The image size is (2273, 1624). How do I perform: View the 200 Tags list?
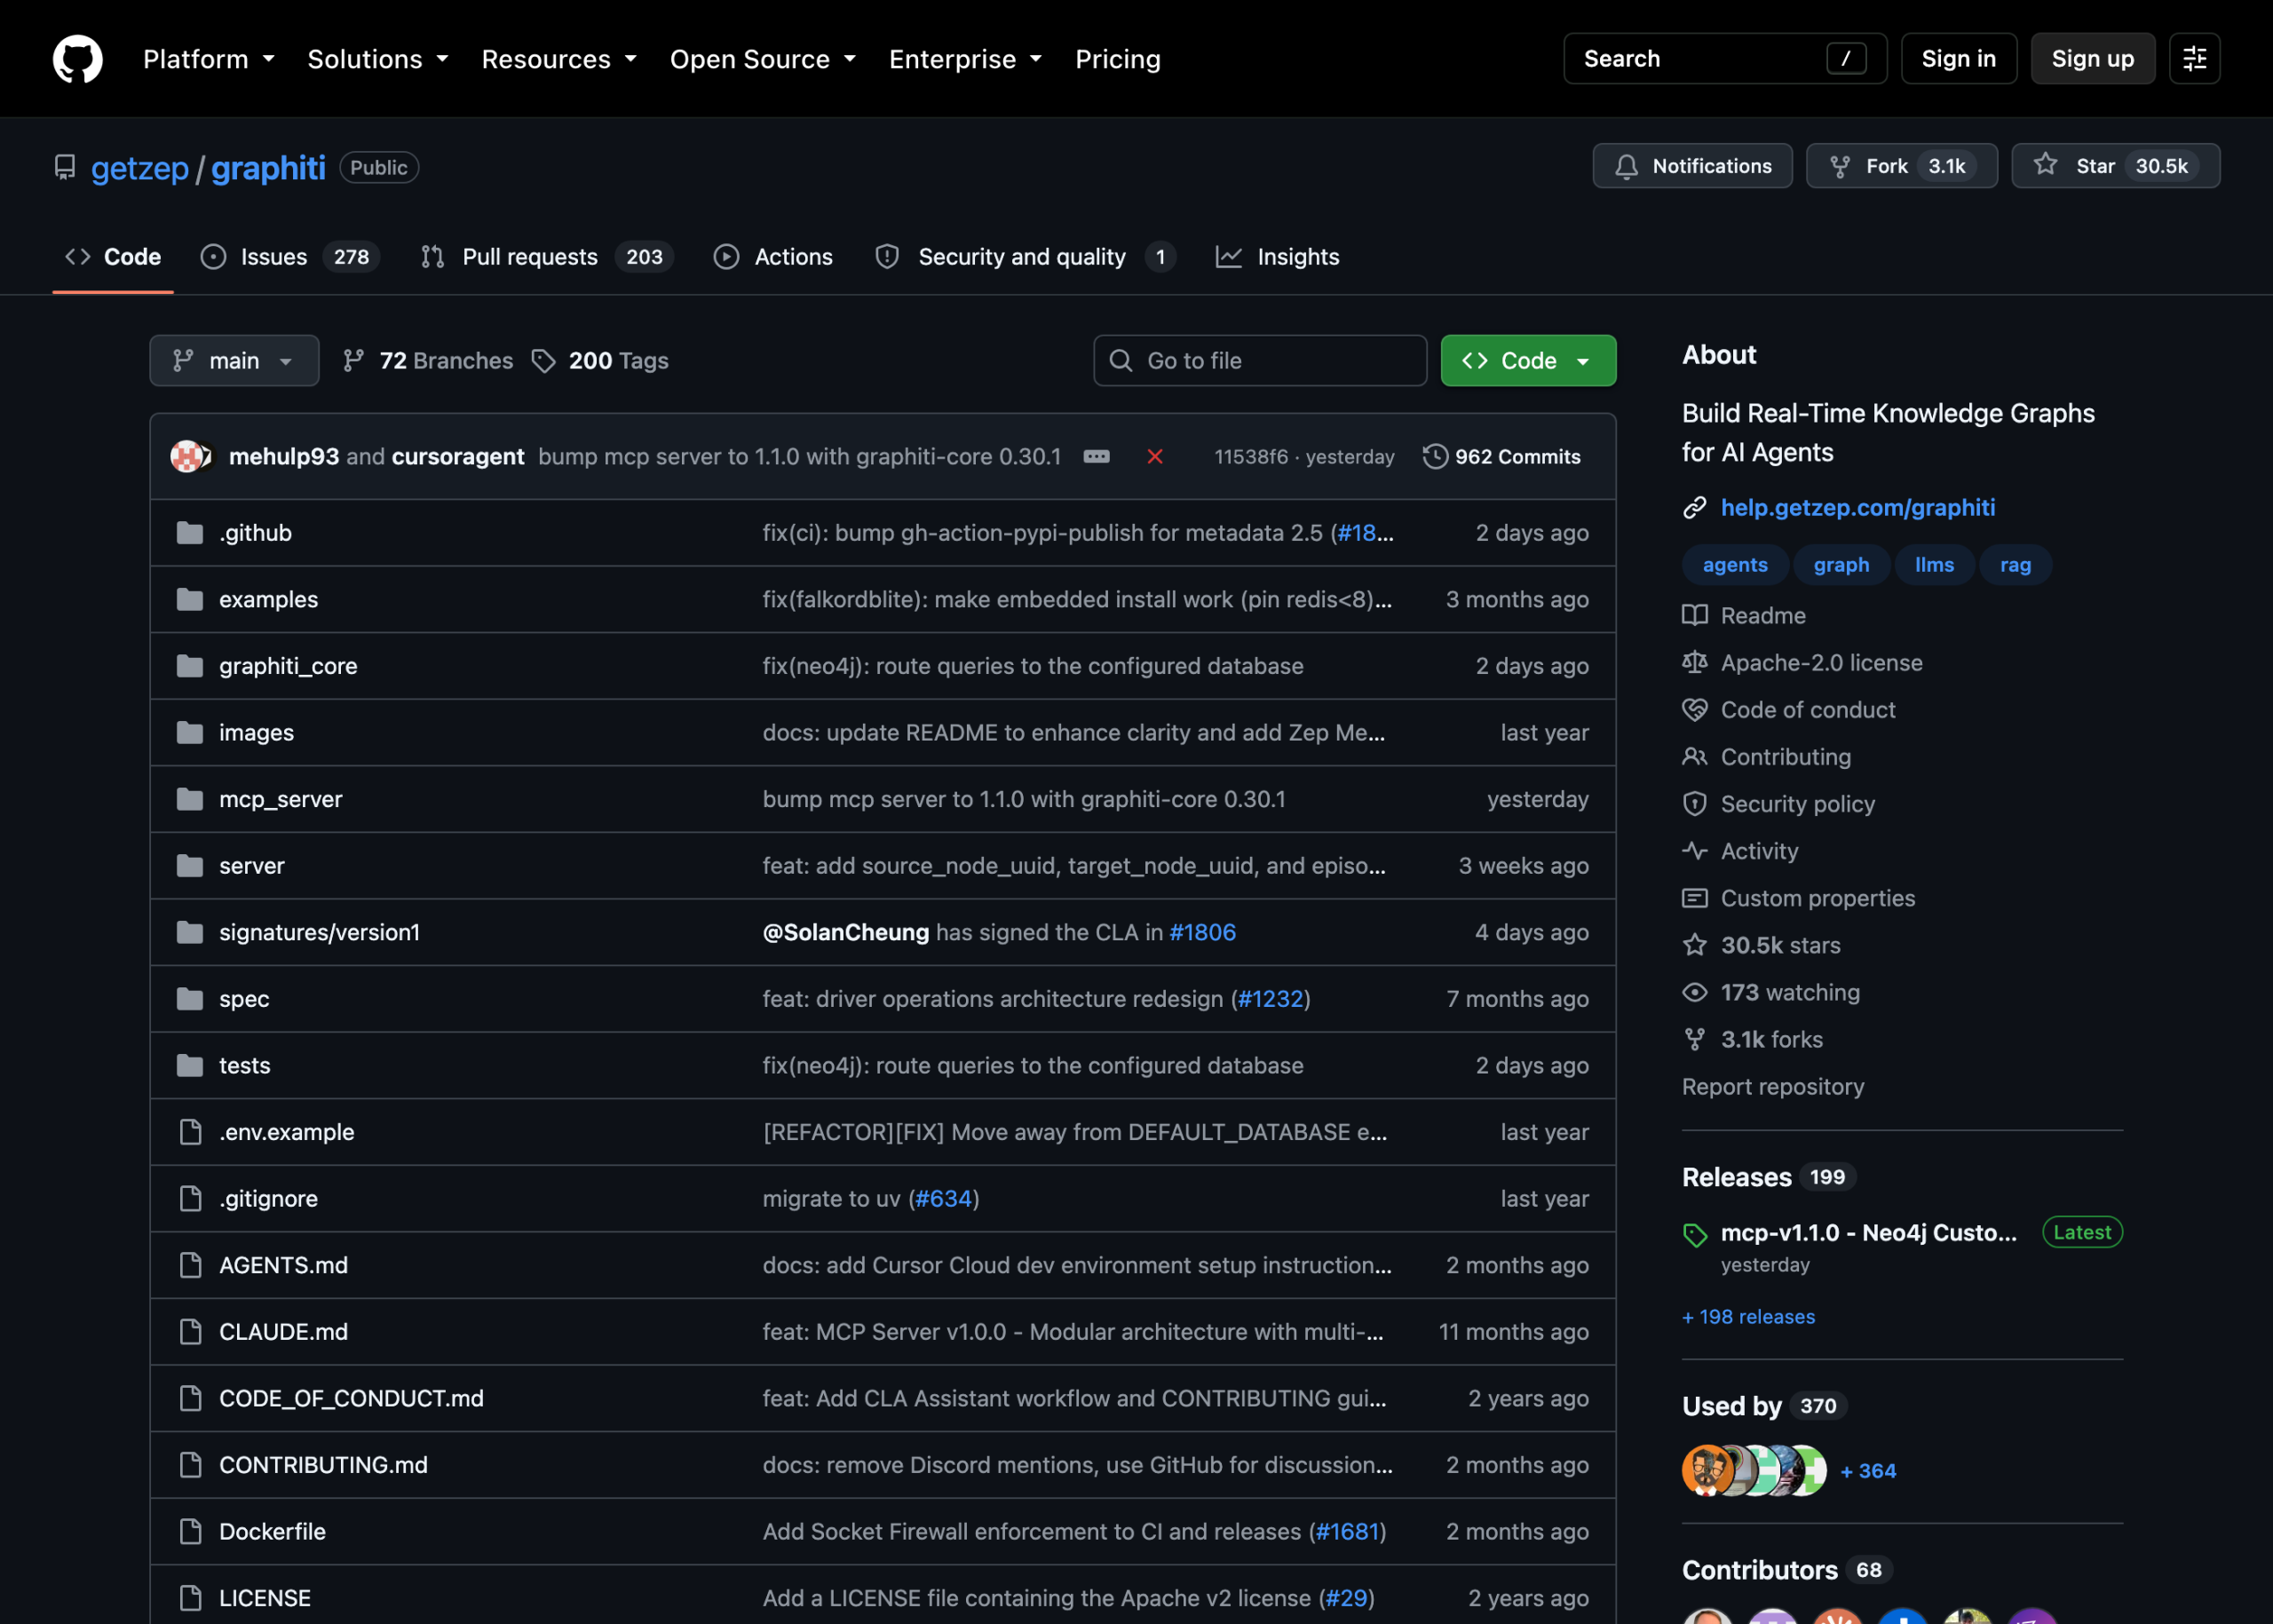pyautogui.click(x=600, y=361)
